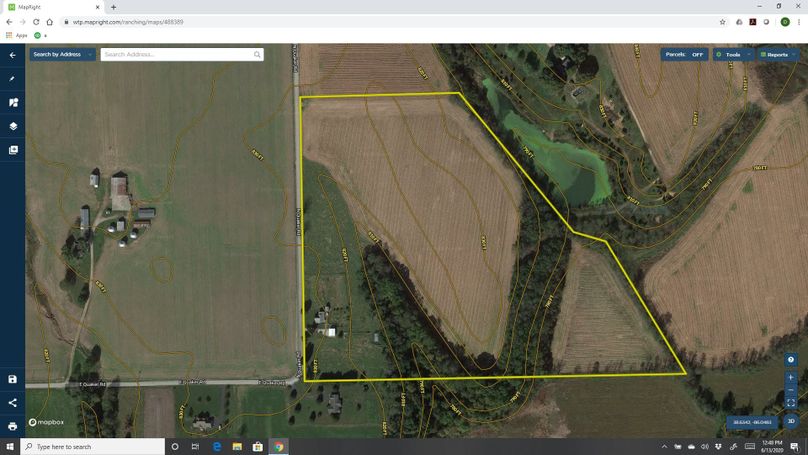Open the help question mark button
808x455 pixels.
(791, 359)
